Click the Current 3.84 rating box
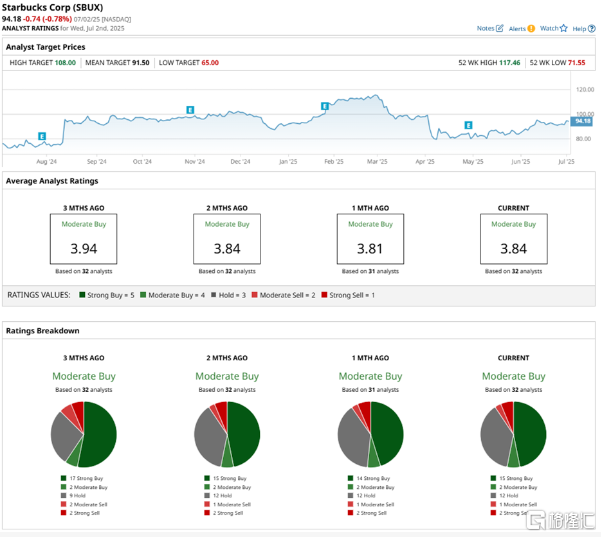The width and height of the screenshot is (601, 537). tap(514, 239)
